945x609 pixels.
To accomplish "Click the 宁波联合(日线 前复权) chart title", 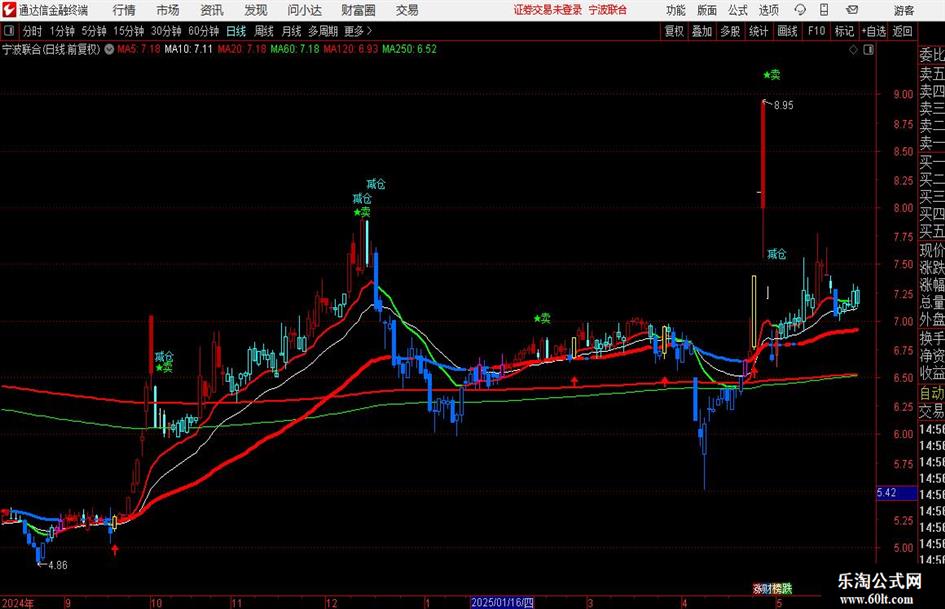I will pyautogui.click(x=51, y=49).
